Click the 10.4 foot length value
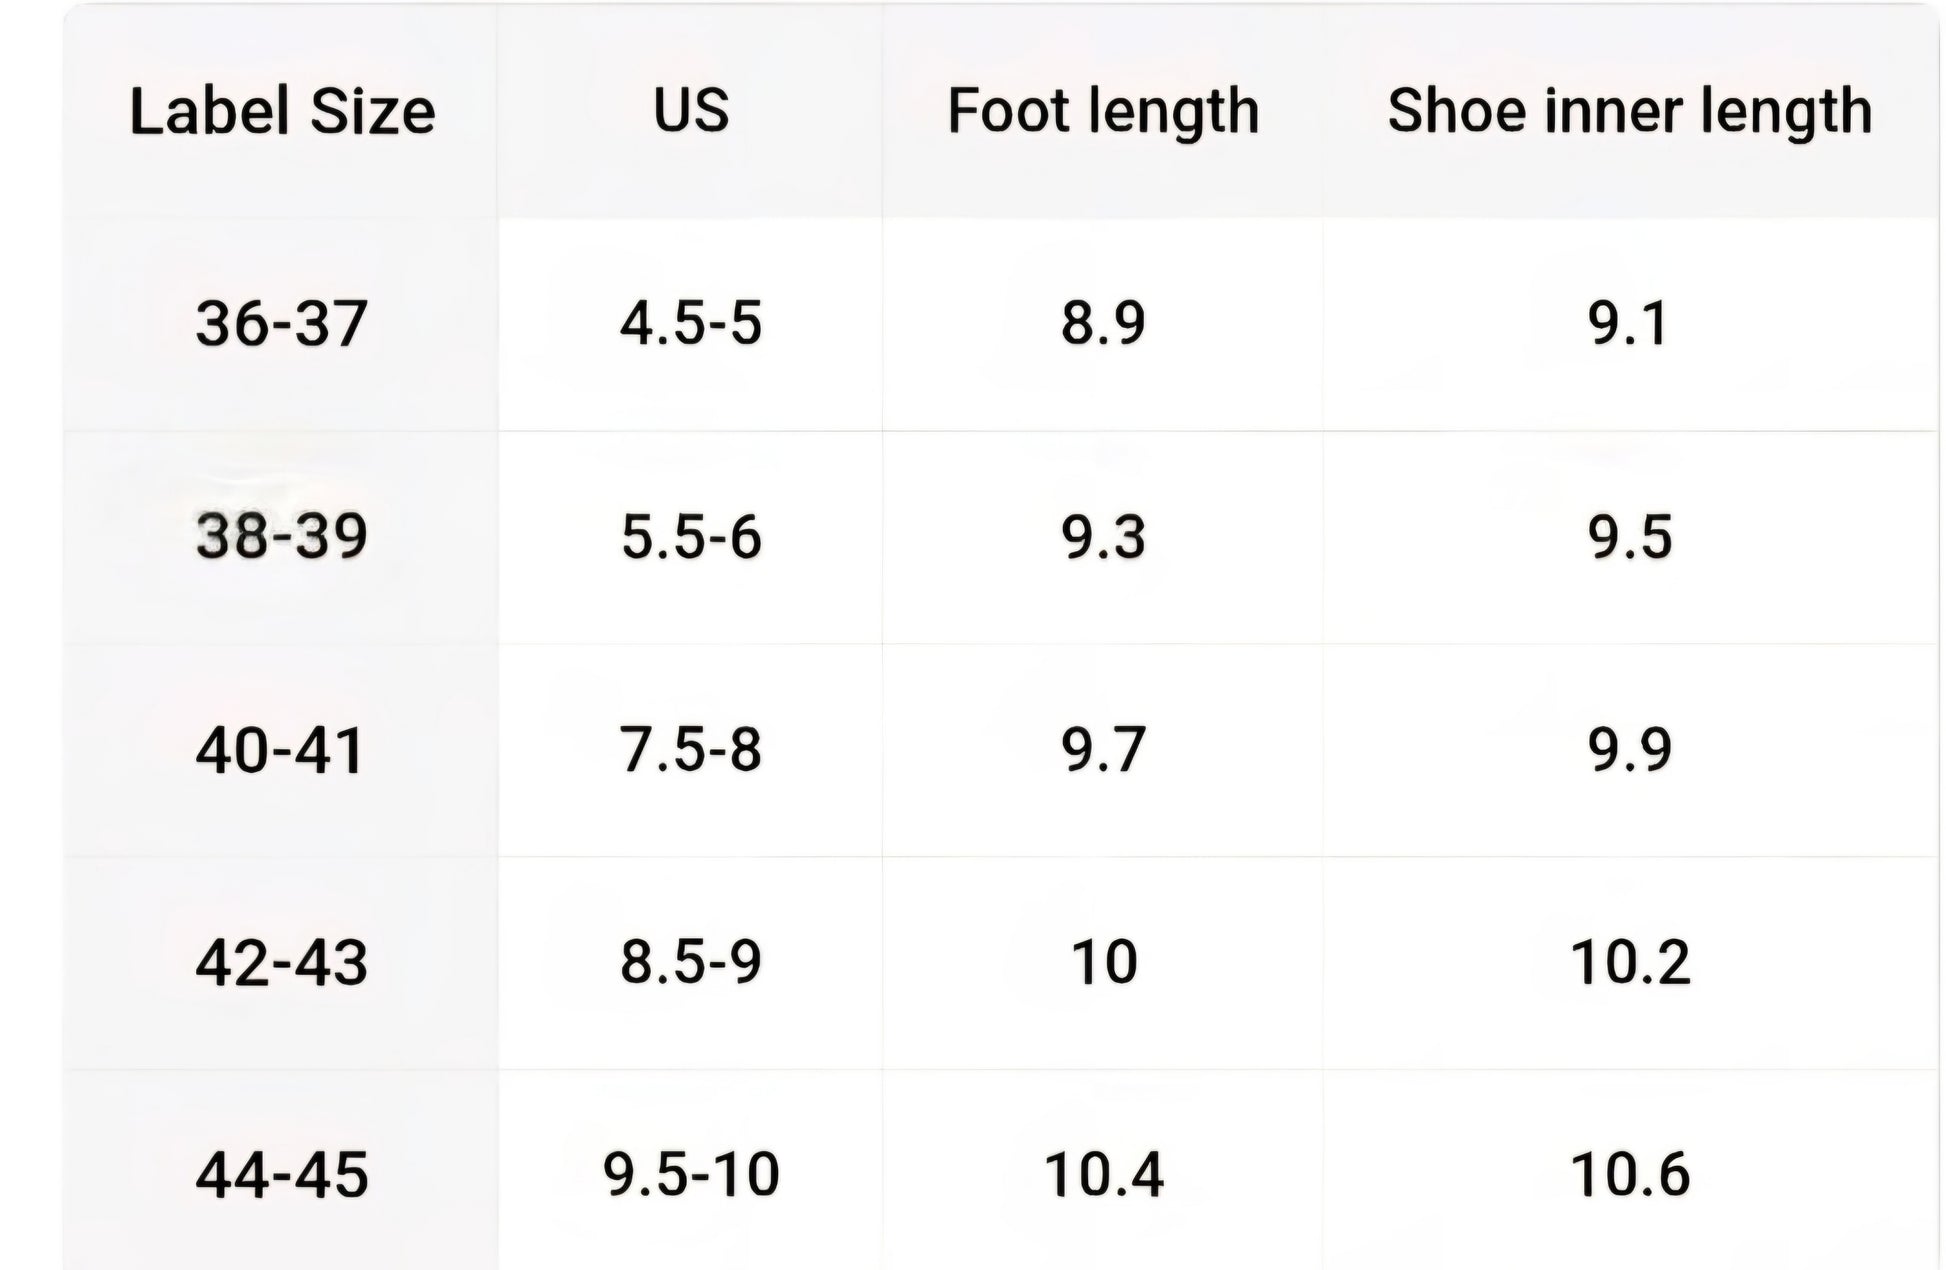The width and height of the screenshot is (1946, 1270). pyautogui.click(x=1103, y=1174)
